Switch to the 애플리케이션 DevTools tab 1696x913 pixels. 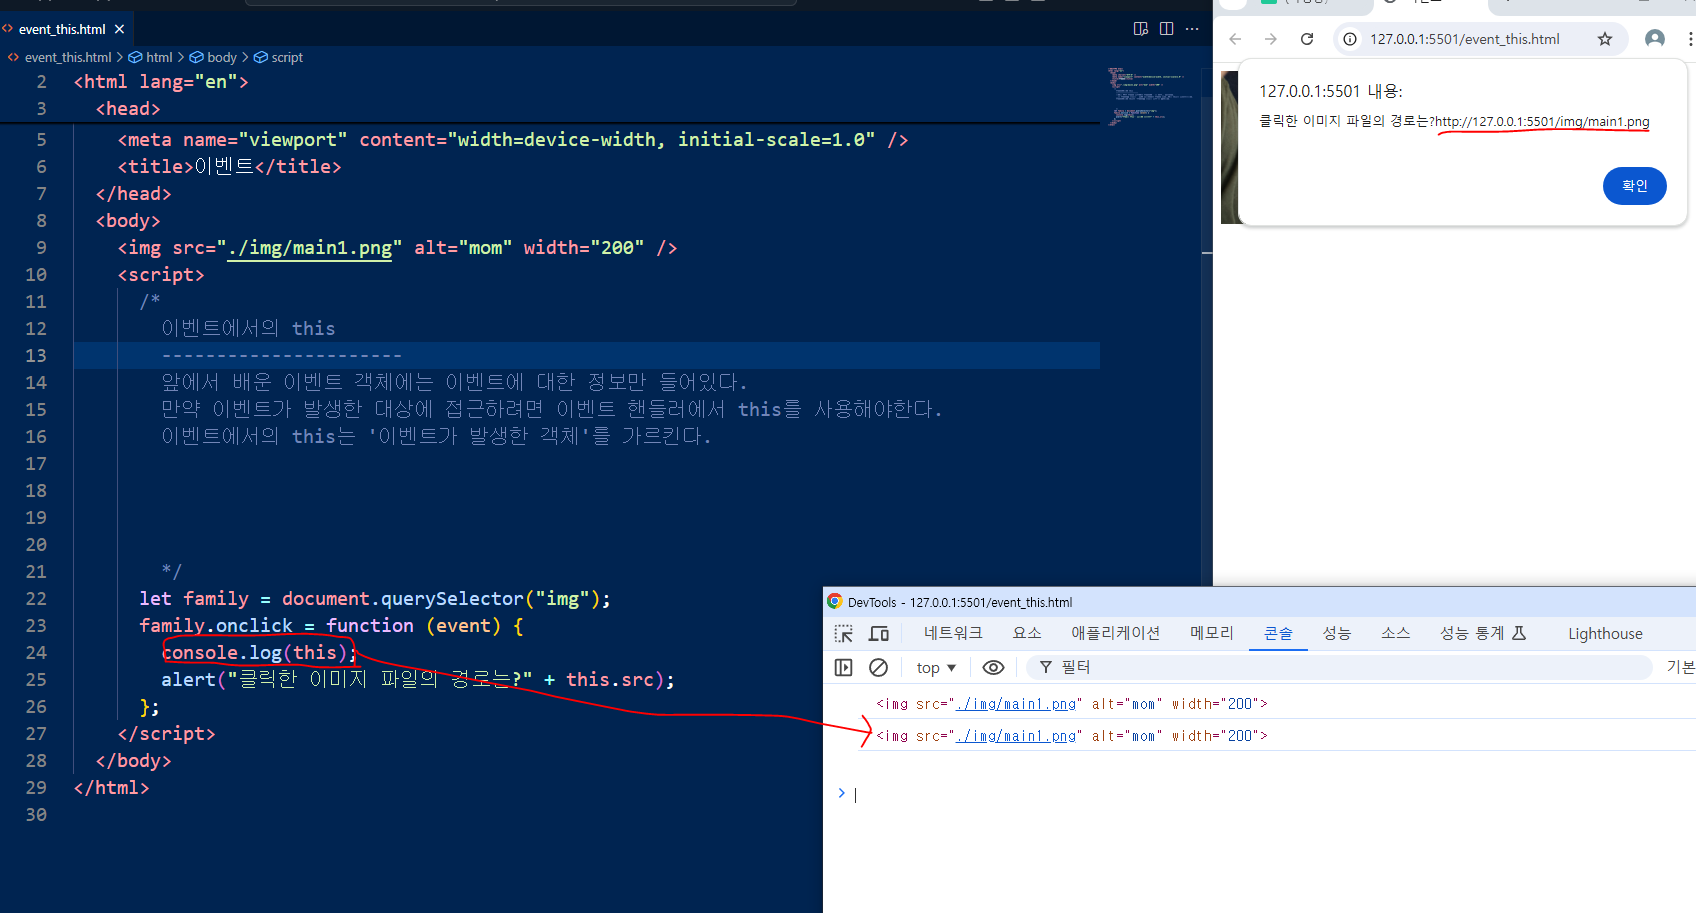(x=1115, y=633)
